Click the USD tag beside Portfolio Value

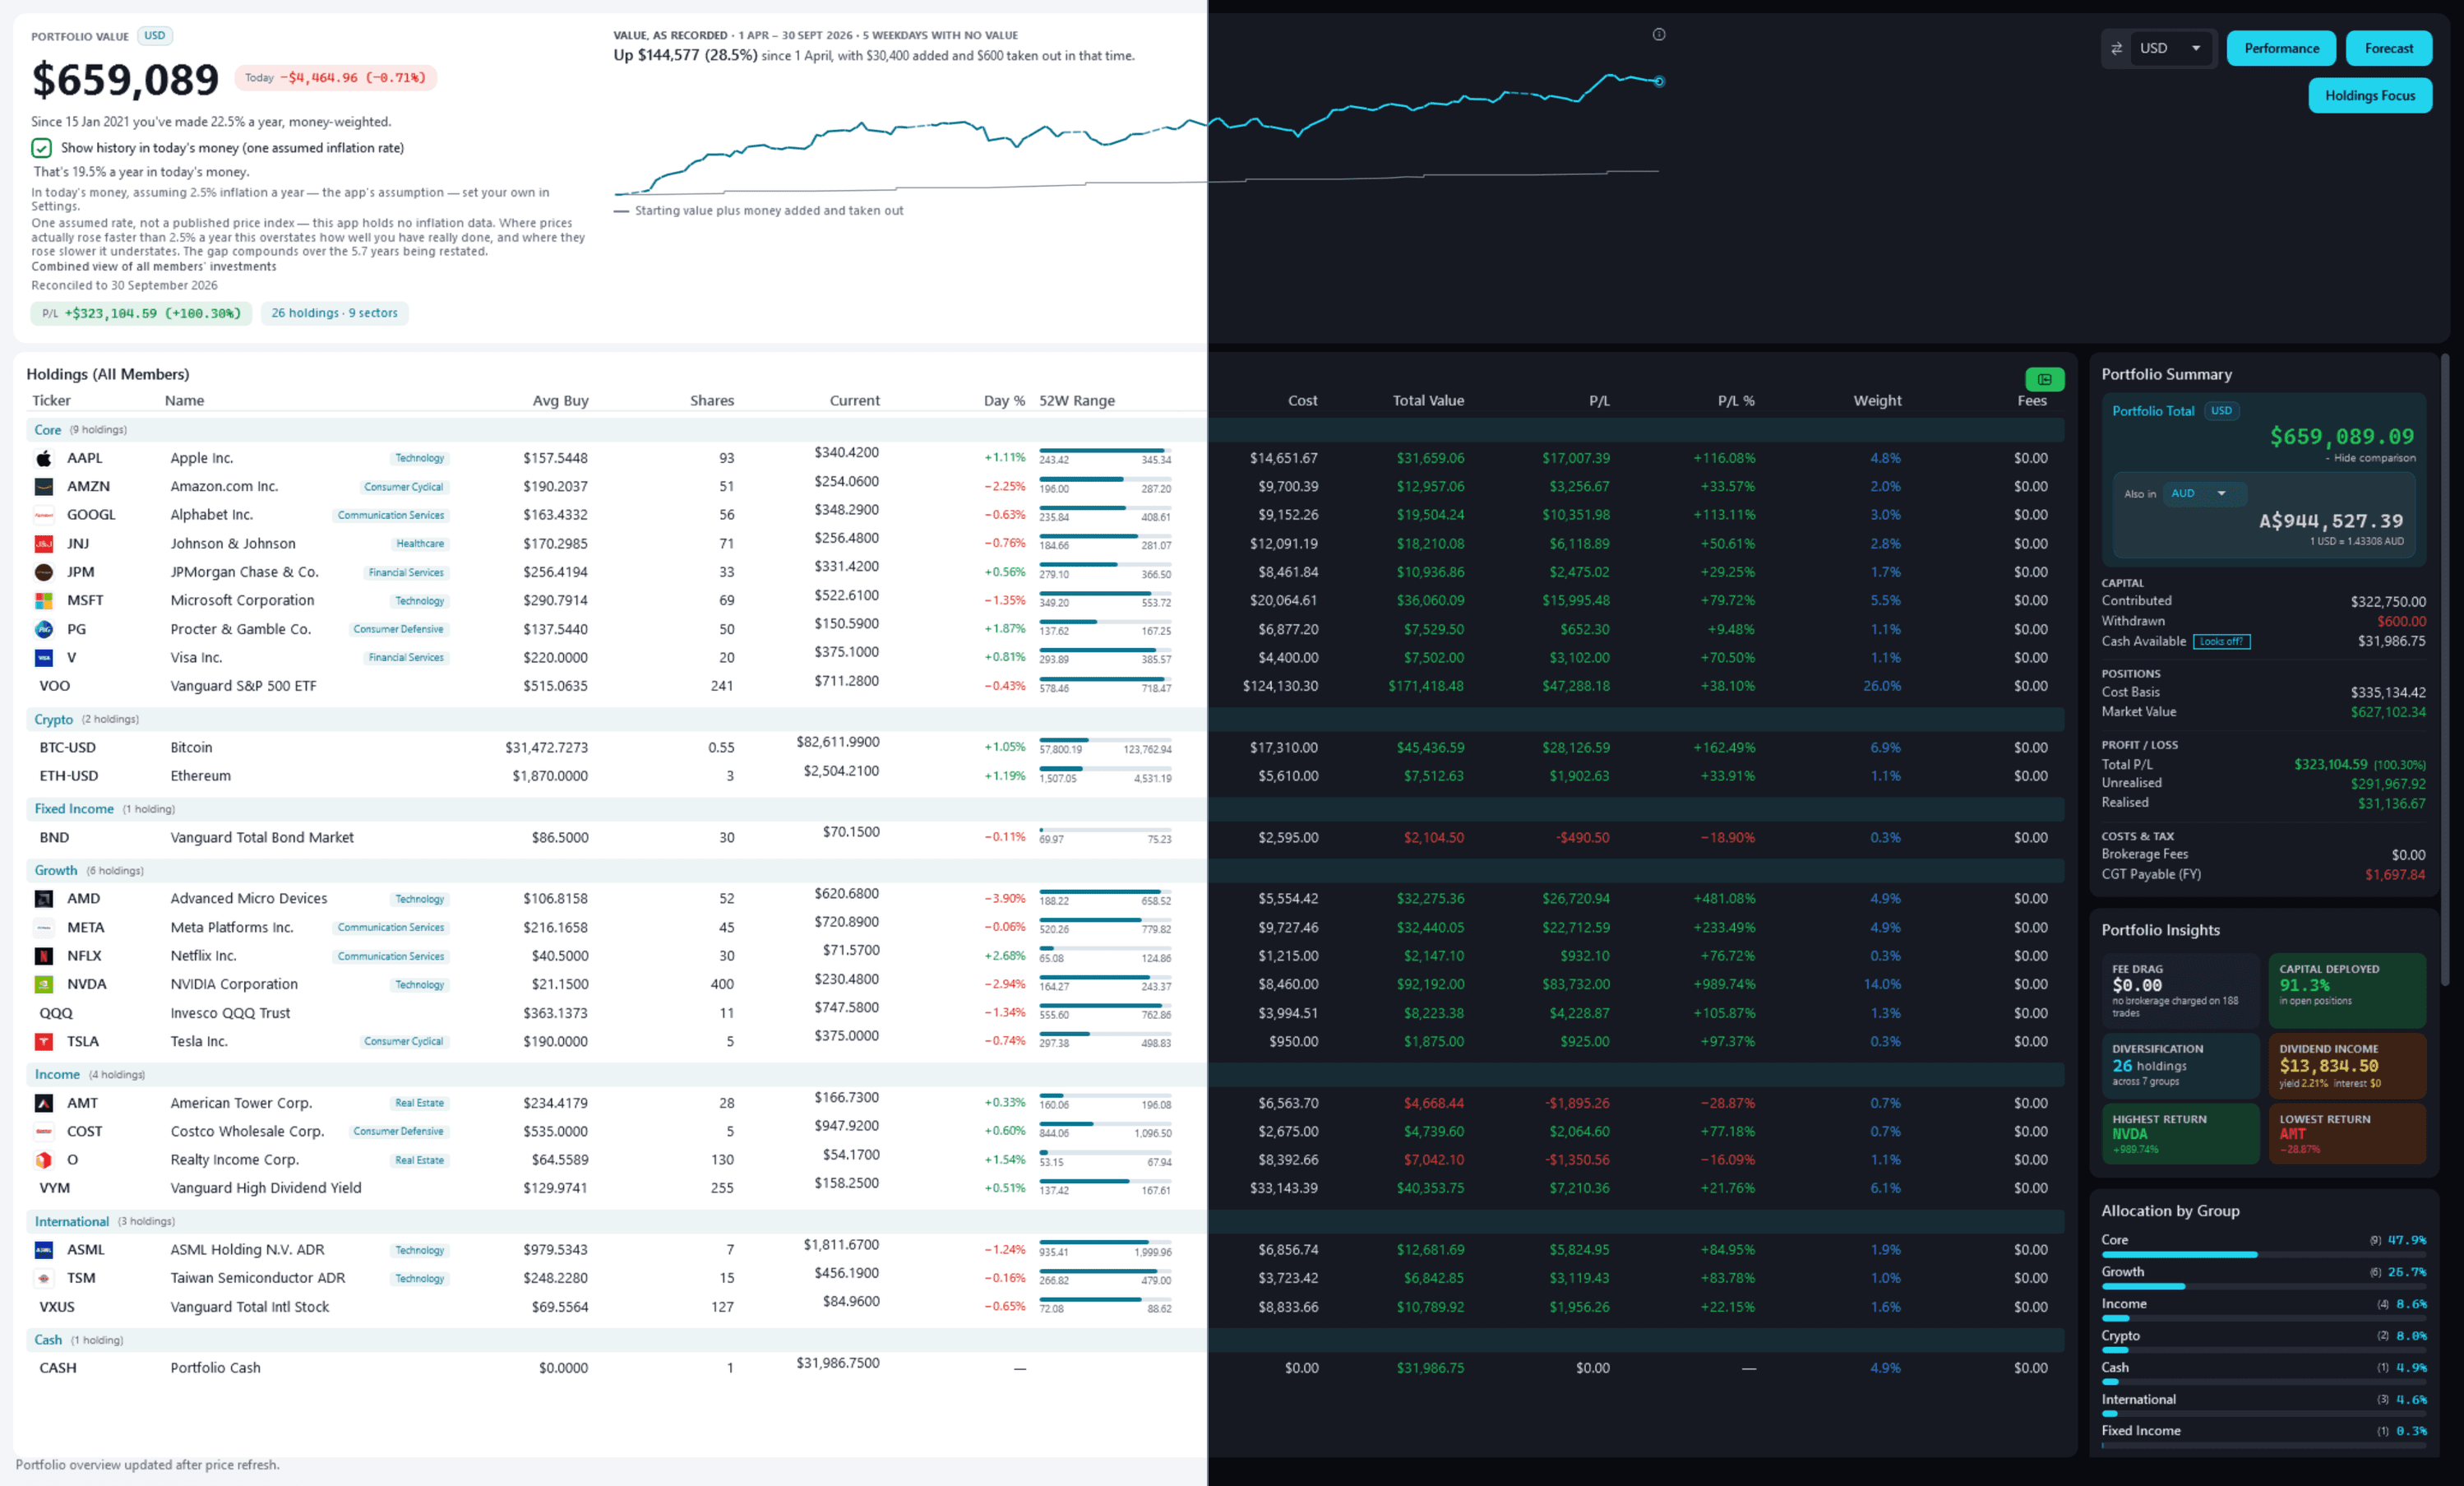point(154,36)
